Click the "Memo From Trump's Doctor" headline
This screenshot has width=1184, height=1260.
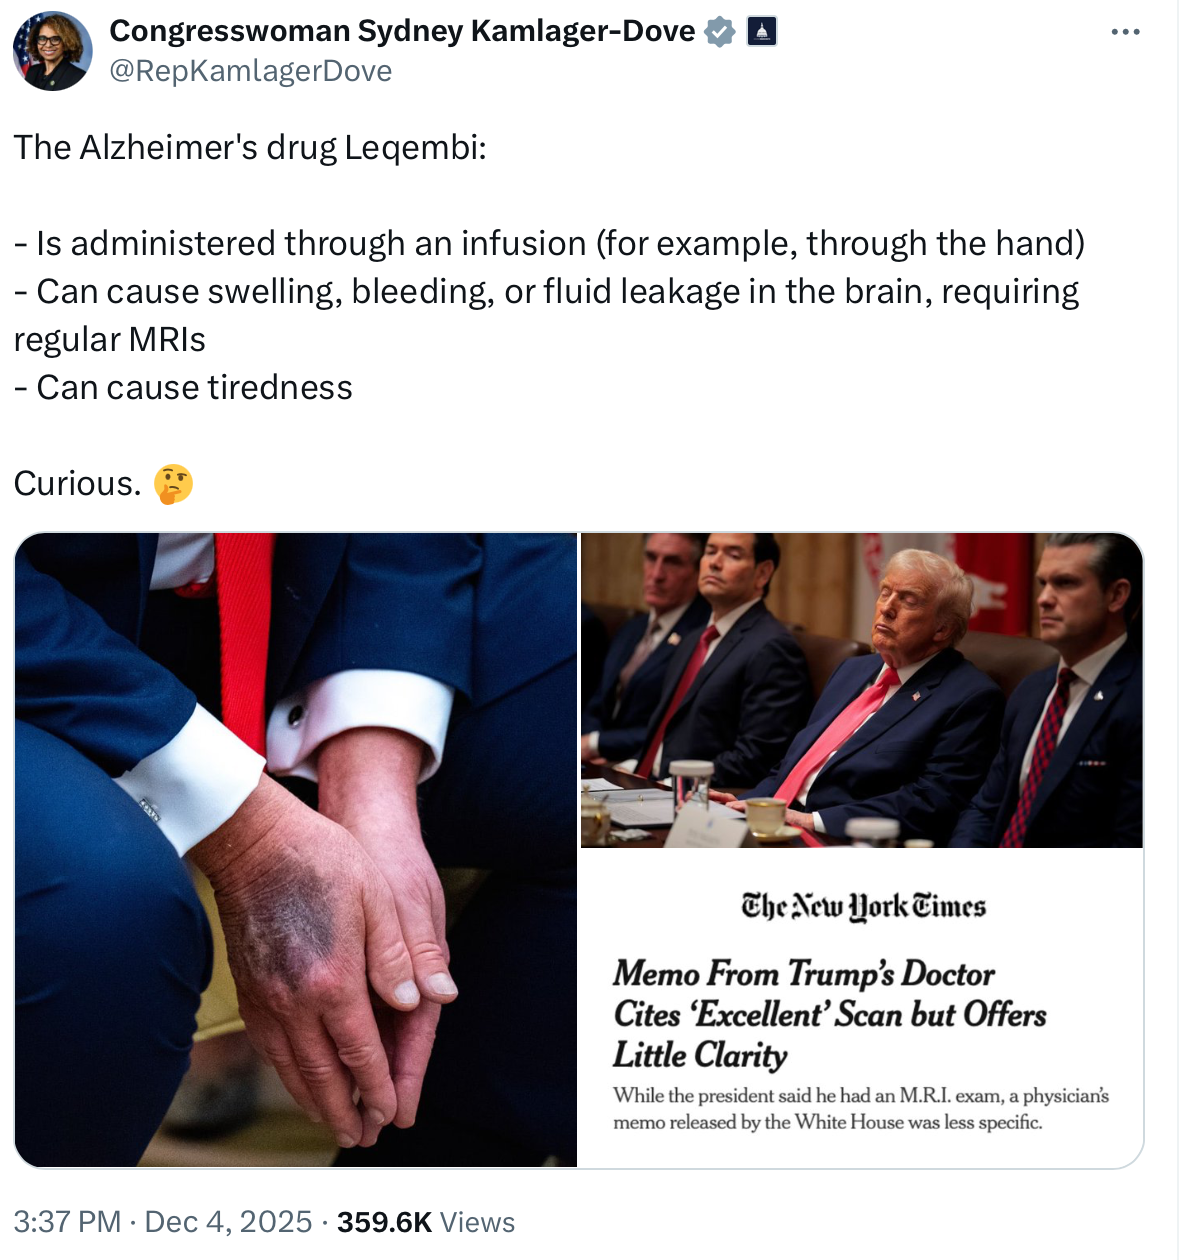[804, 973]
